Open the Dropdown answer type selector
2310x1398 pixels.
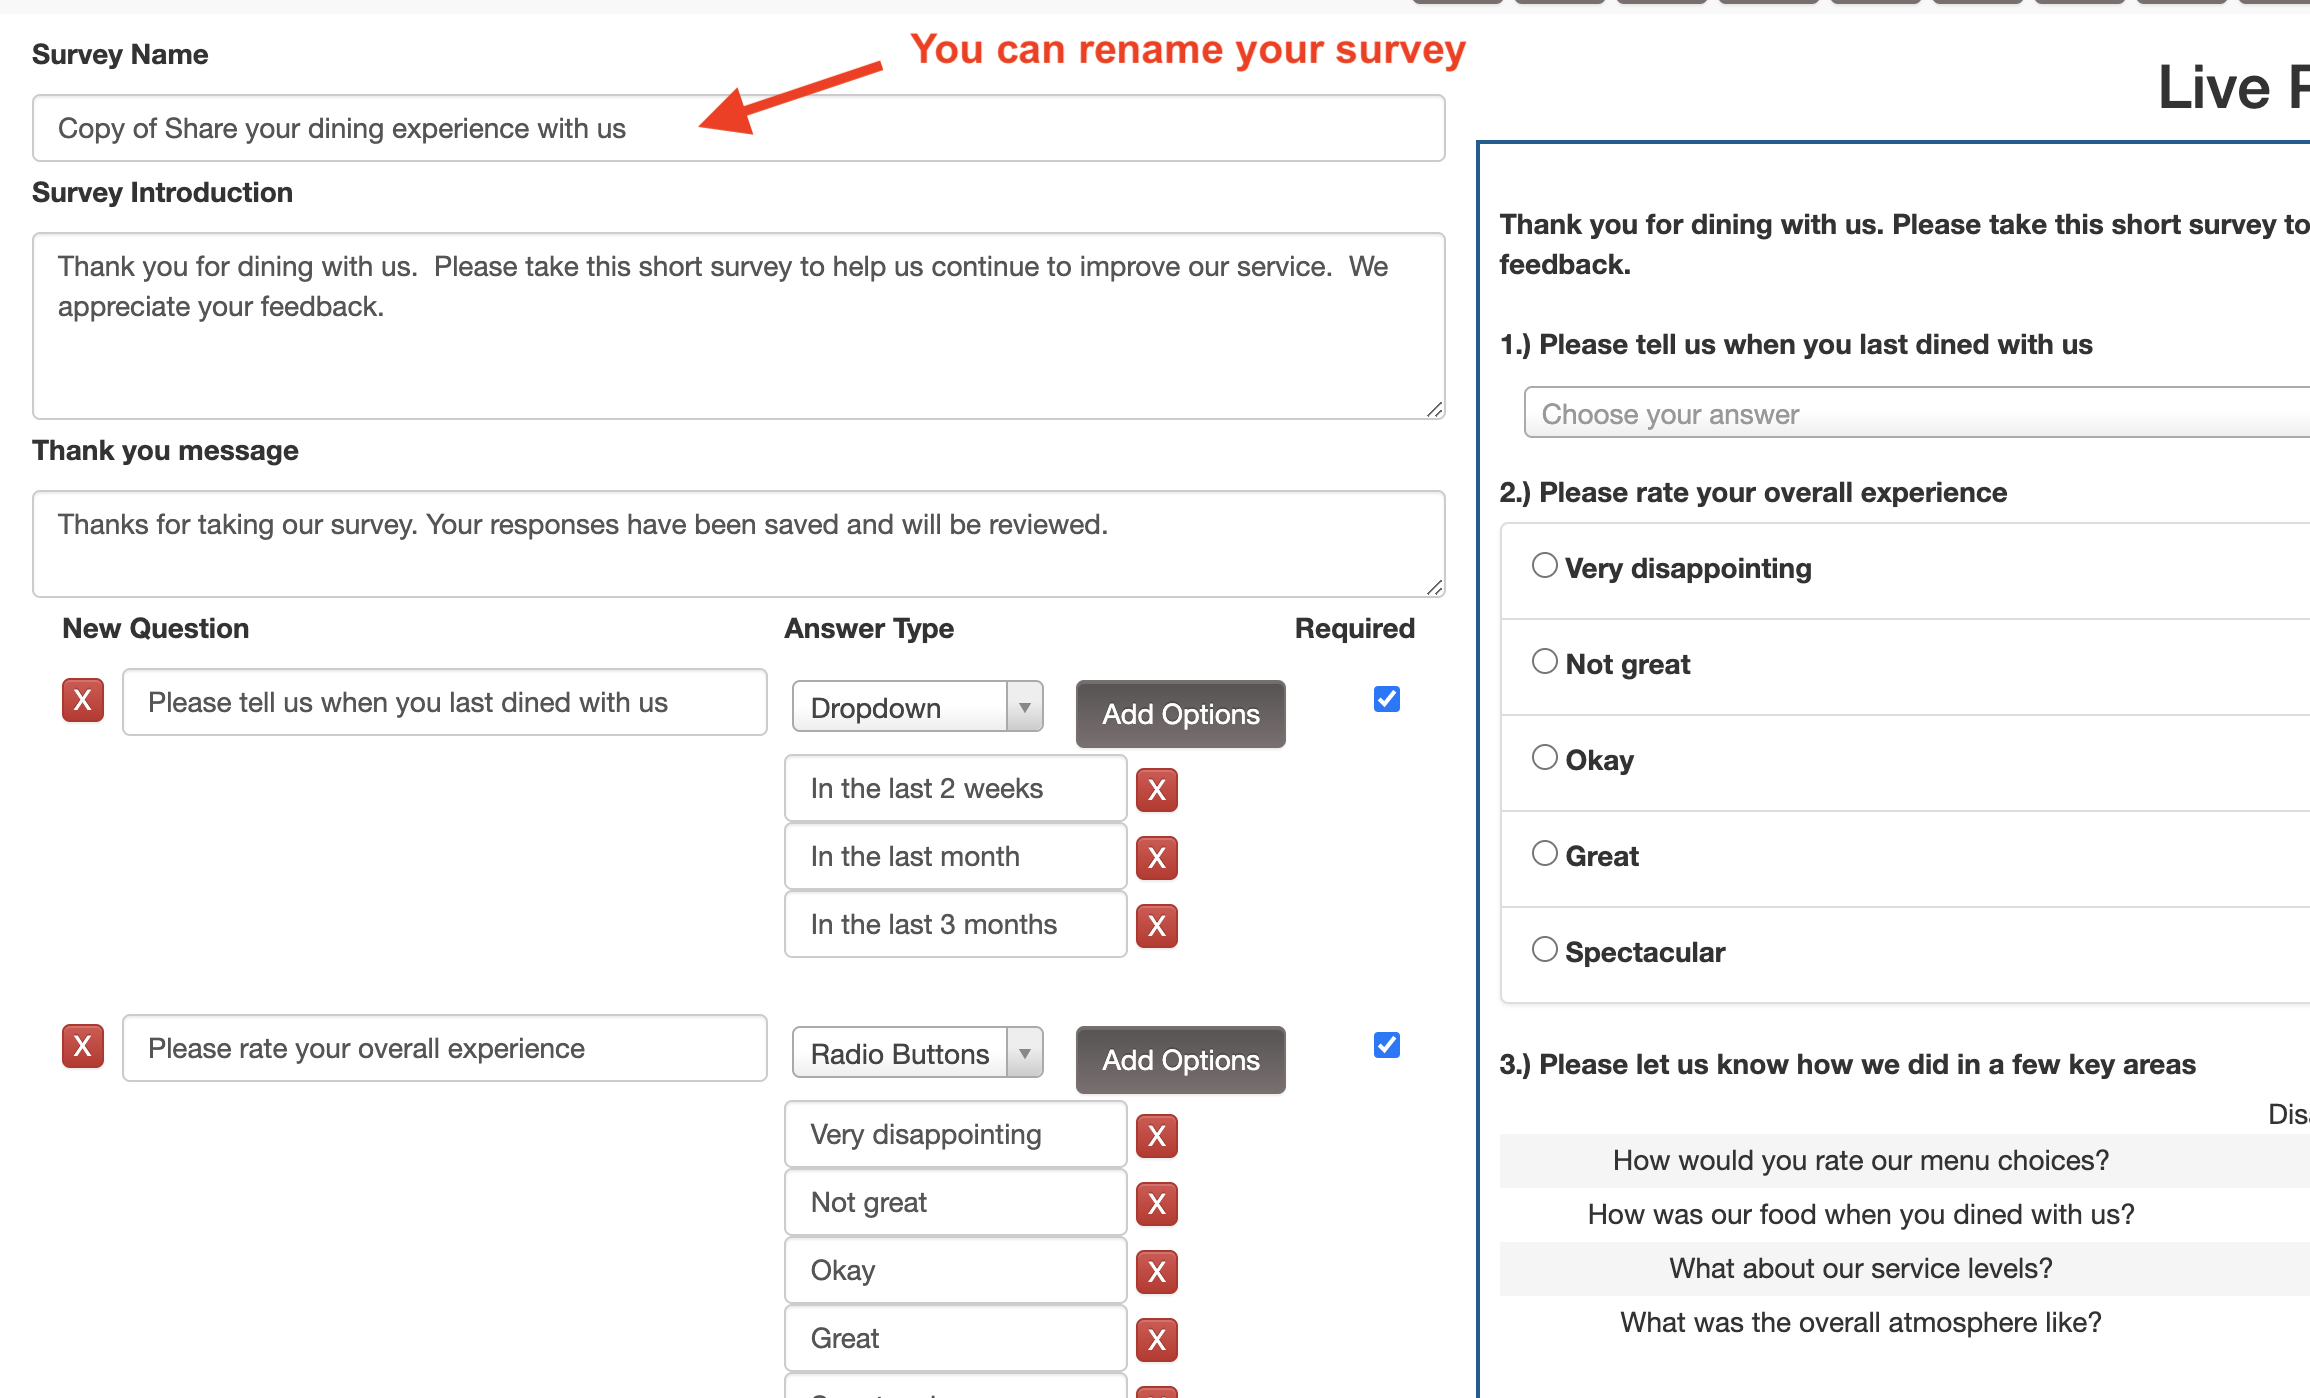pos(917,707)
